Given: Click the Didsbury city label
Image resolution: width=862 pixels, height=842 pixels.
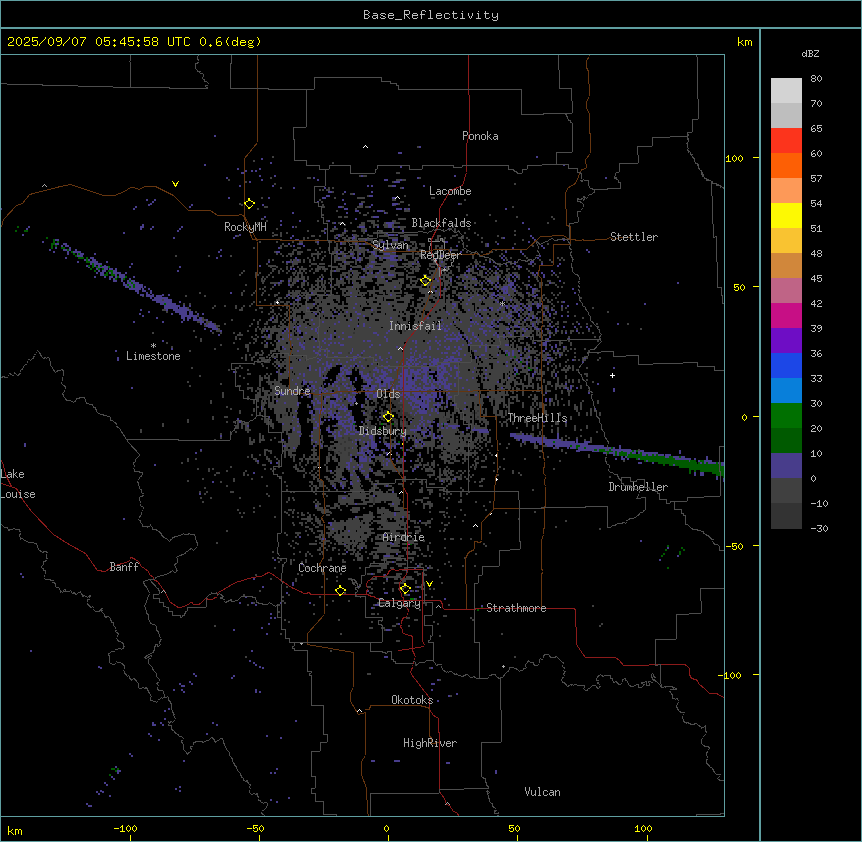Looking at the screenshot, I should pyautogui.click(x=383, y=431).
